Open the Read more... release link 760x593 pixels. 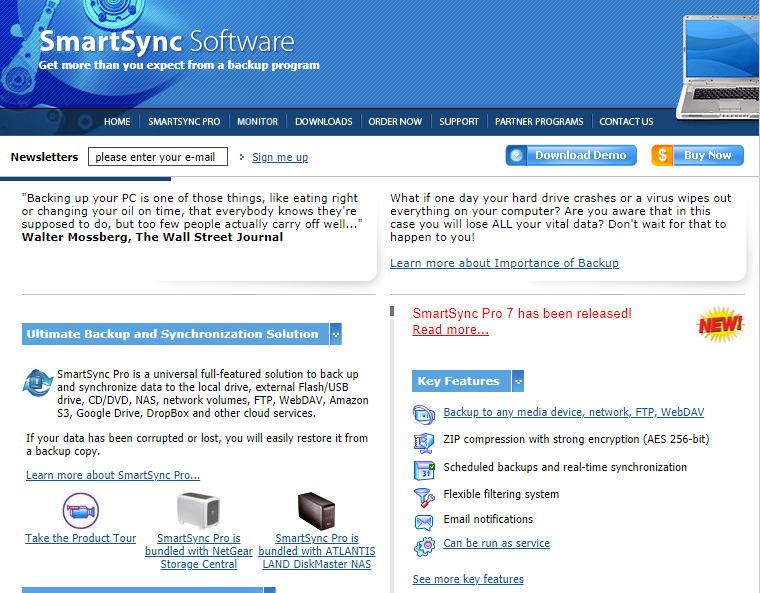click(450, 330)
